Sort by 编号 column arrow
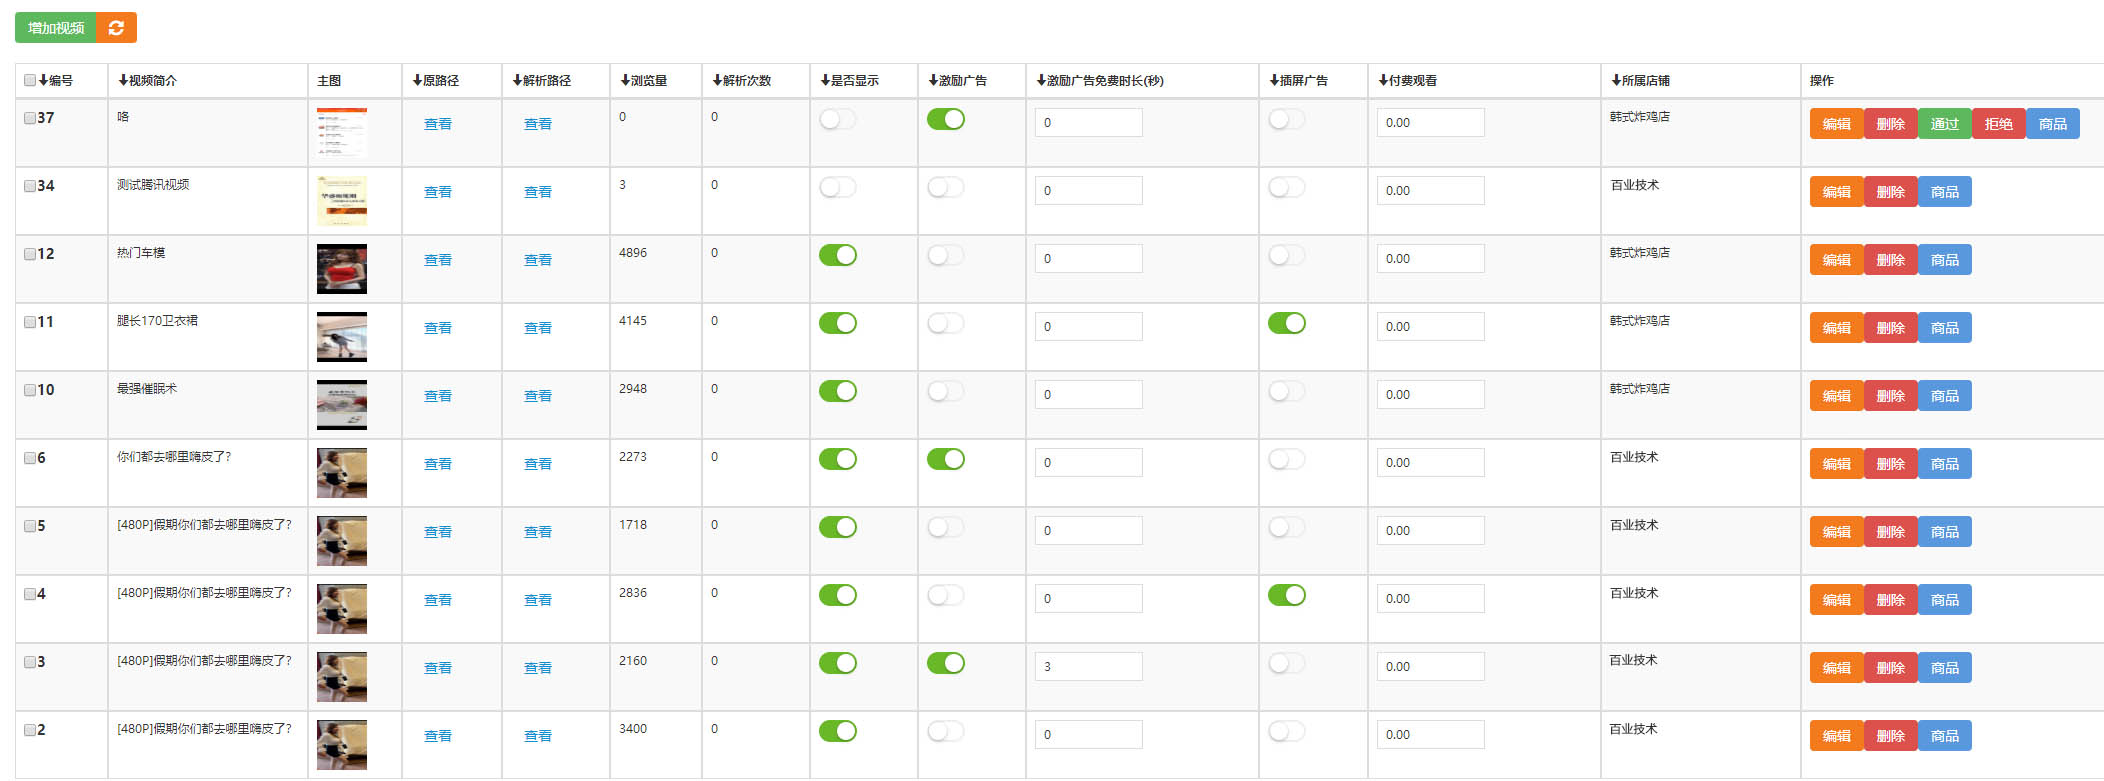The image size is (2104, 781). pos(44,80)
